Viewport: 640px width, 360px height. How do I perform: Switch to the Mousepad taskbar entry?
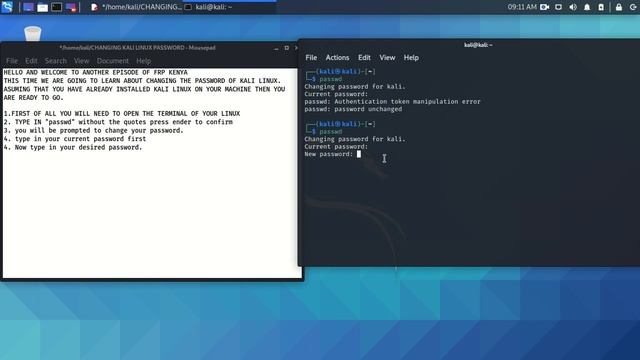(x=136, y=7)
